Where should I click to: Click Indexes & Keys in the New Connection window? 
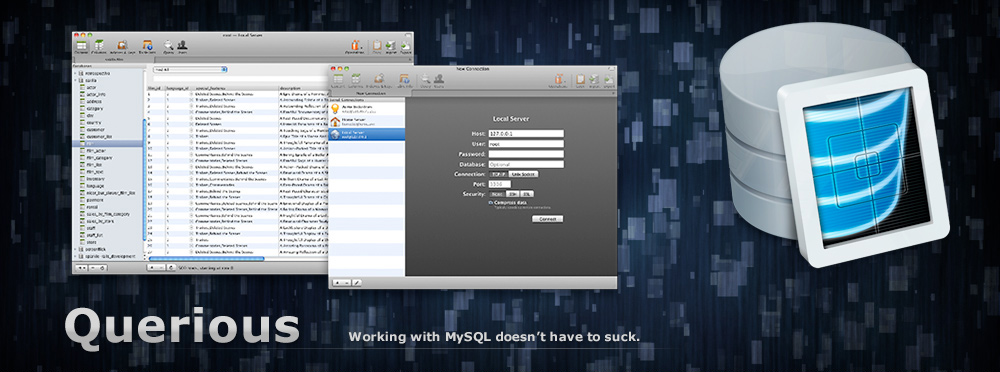[x=379, y=80]
